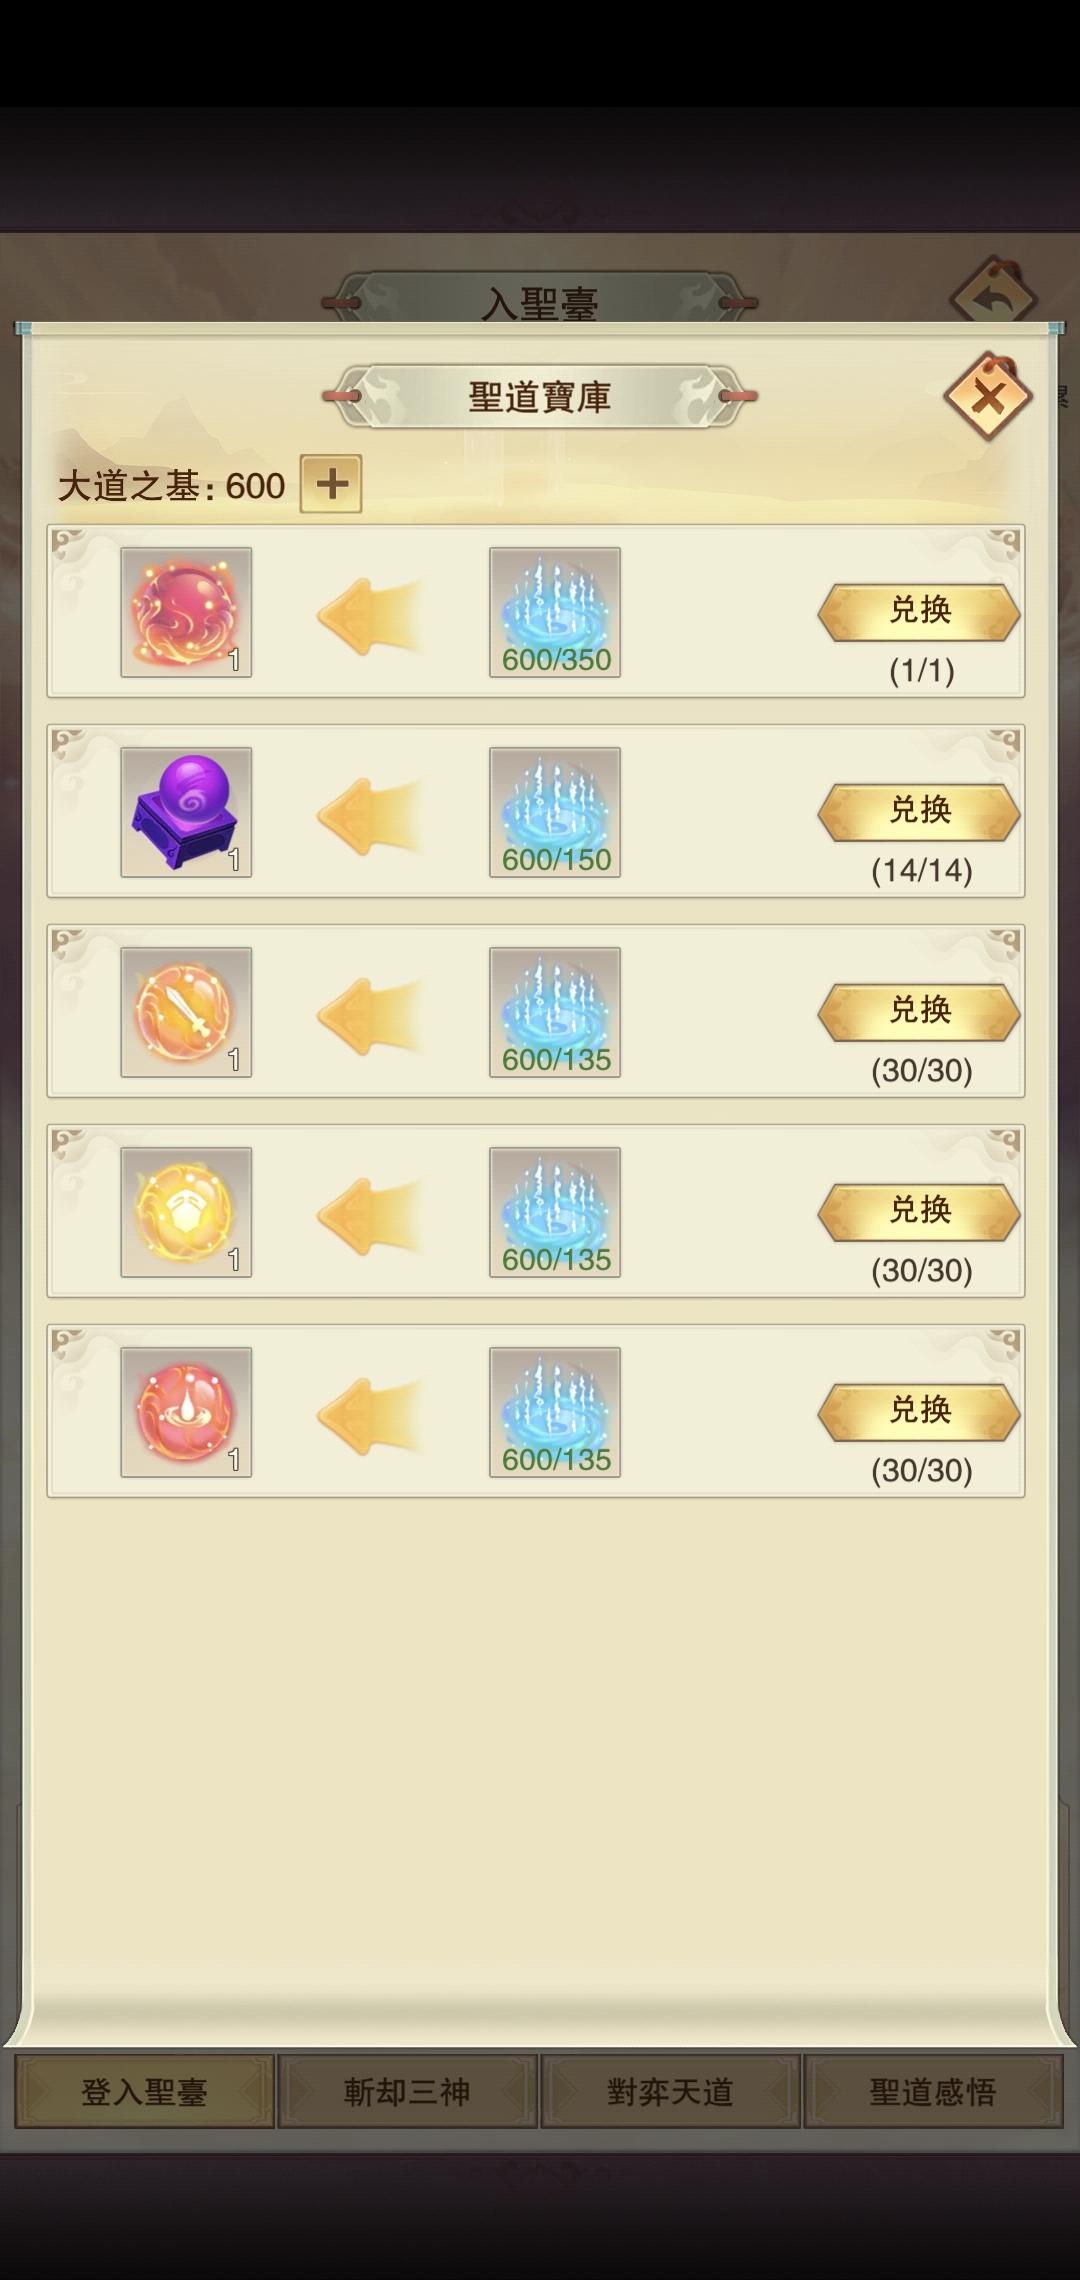This screenshot has height=2280, width=1080.
Task: Open the 斬却三神 tab
Action: 407,2091
